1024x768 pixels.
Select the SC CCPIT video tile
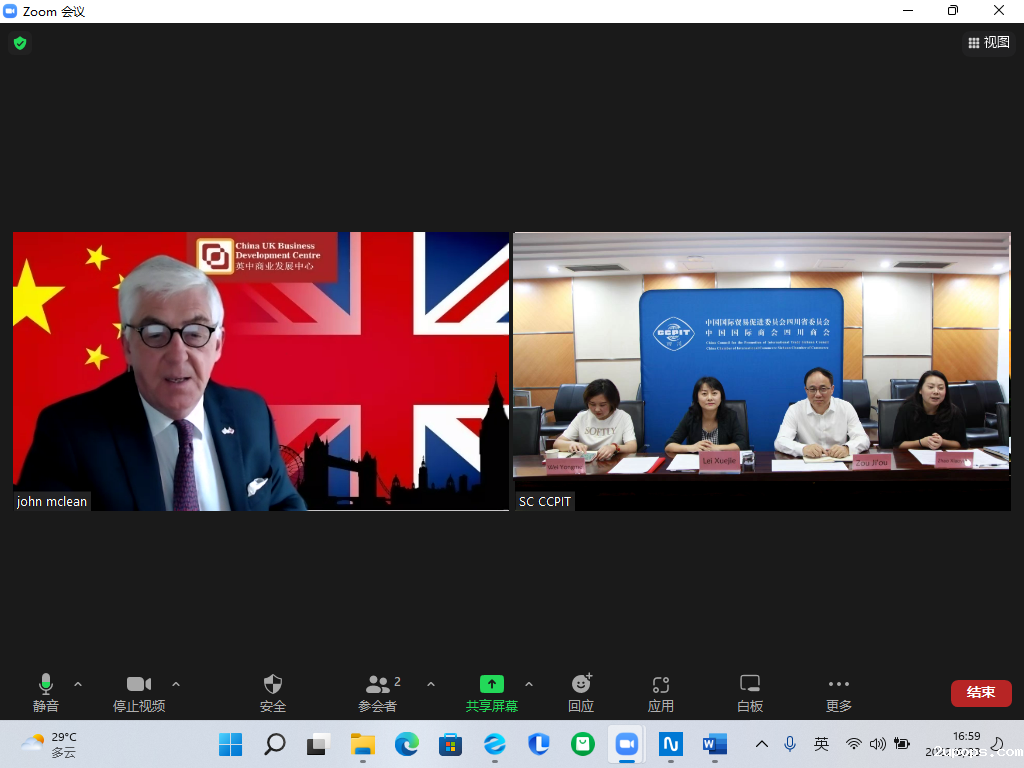click(762, 372)
